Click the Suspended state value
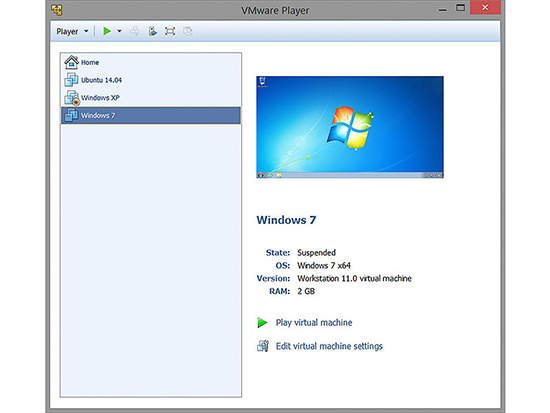The width and height of the screenshot is (550, 413). (x=316, y=253)
